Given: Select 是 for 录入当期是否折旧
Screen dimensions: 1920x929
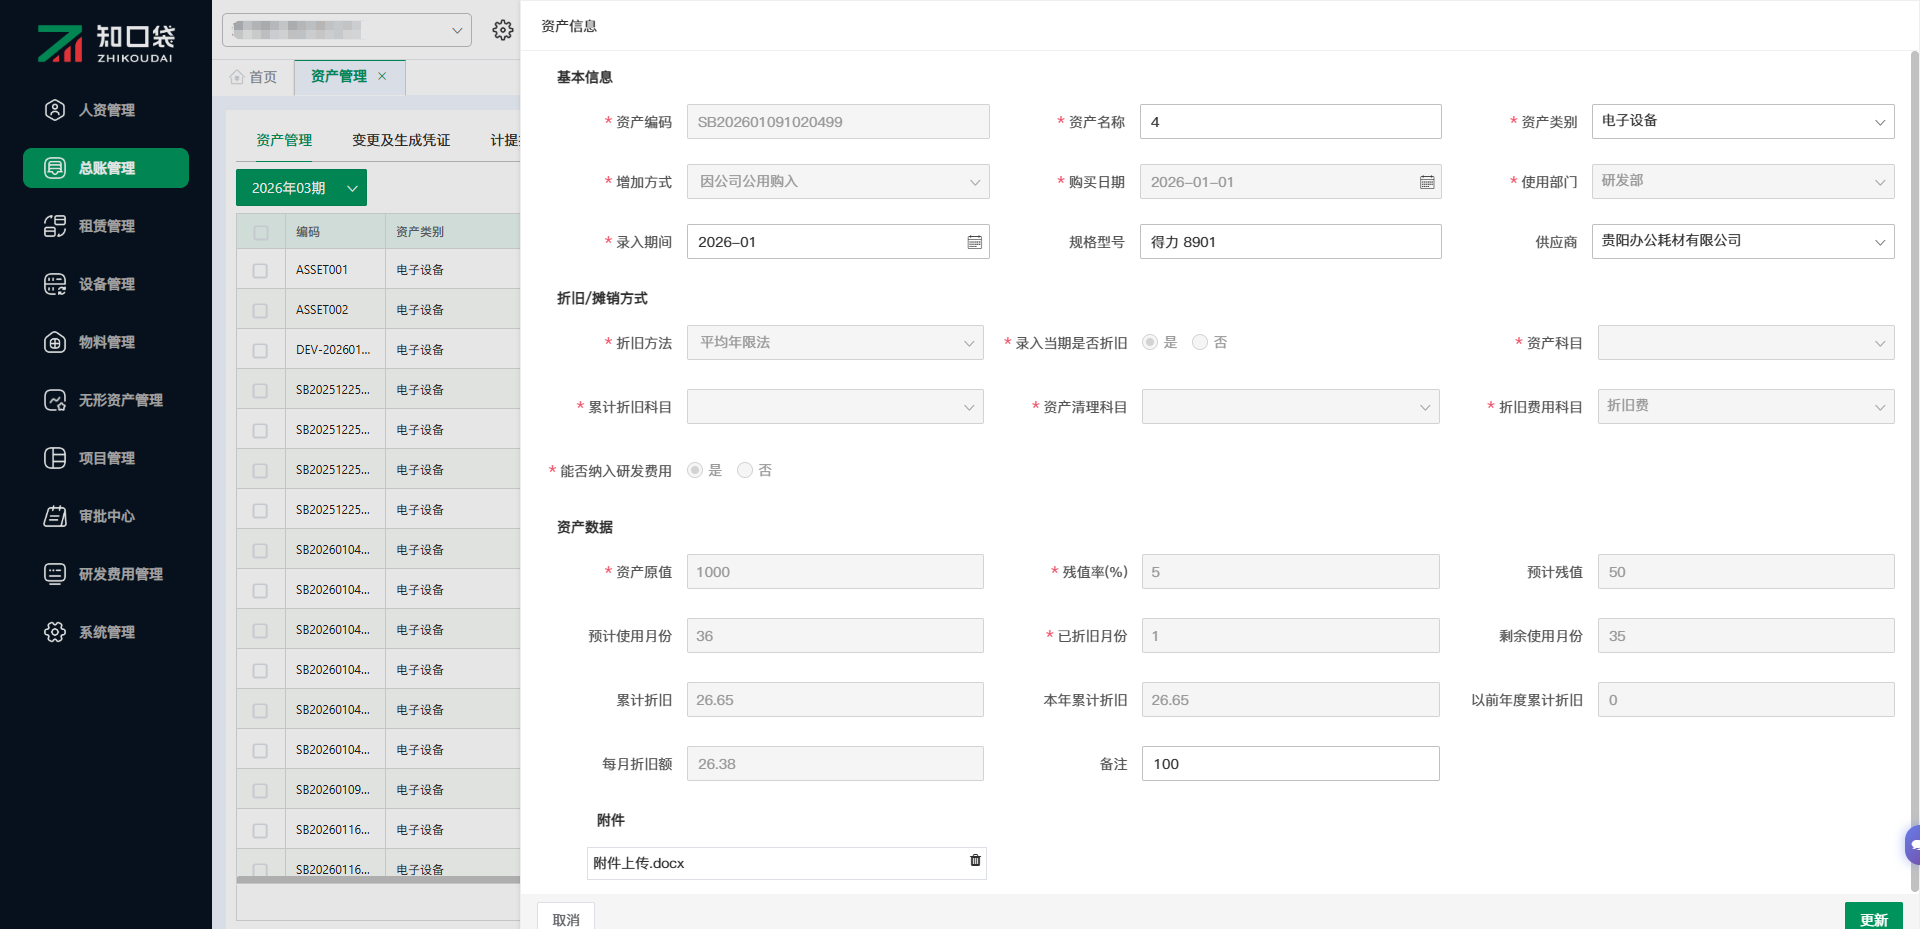Looking at the screenshot, I should coord(1150,342).
